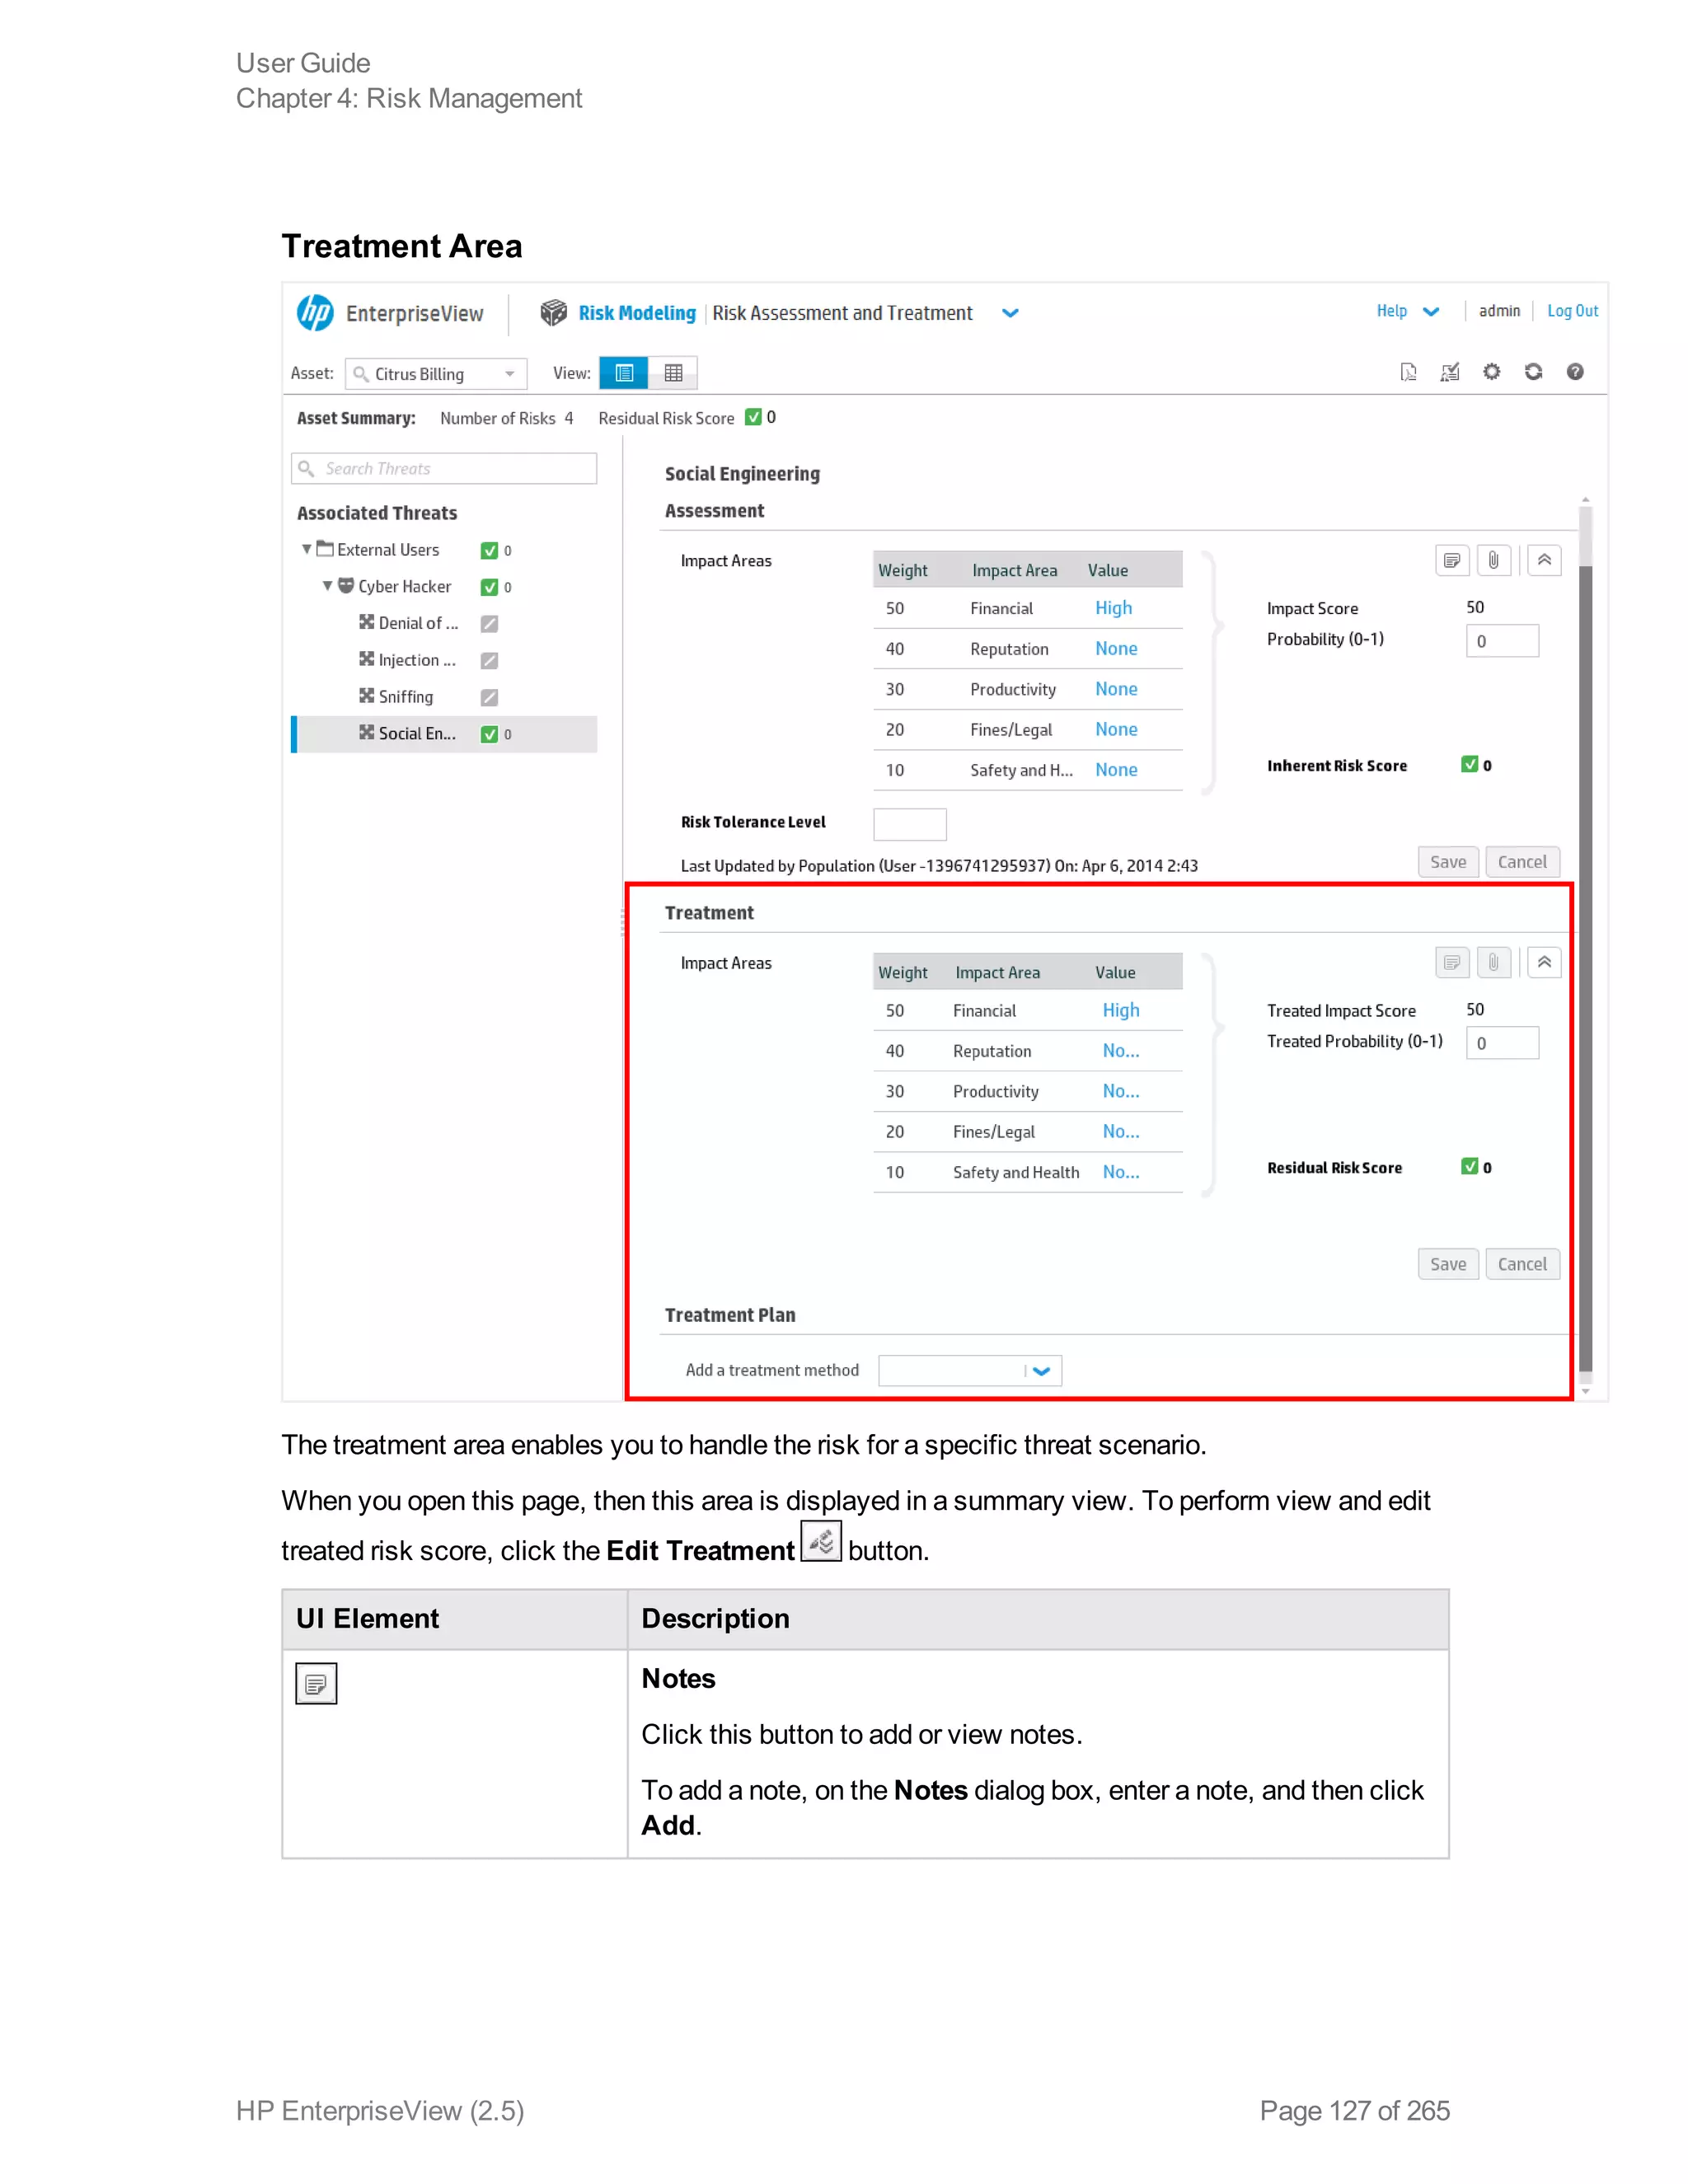Change Safety and H... value None in Assessment
1688x2184 pixels.
click(1116, 770)
